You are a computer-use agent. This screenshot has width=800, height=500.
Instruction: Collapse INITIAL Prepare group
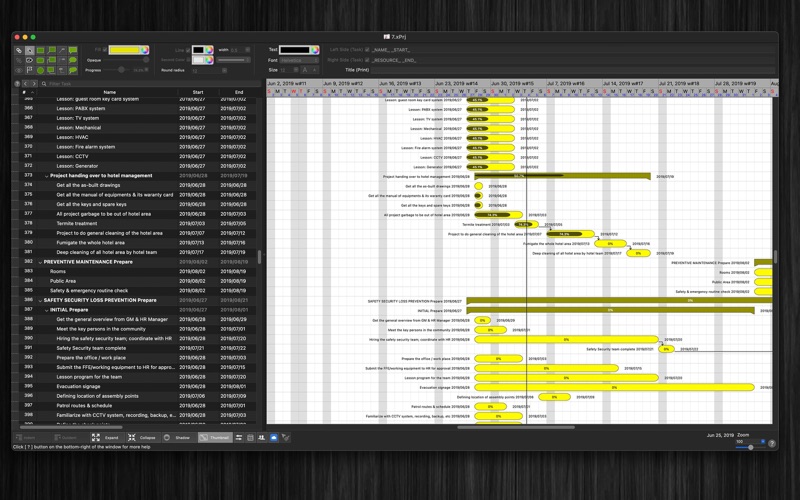tap(46, 310)
